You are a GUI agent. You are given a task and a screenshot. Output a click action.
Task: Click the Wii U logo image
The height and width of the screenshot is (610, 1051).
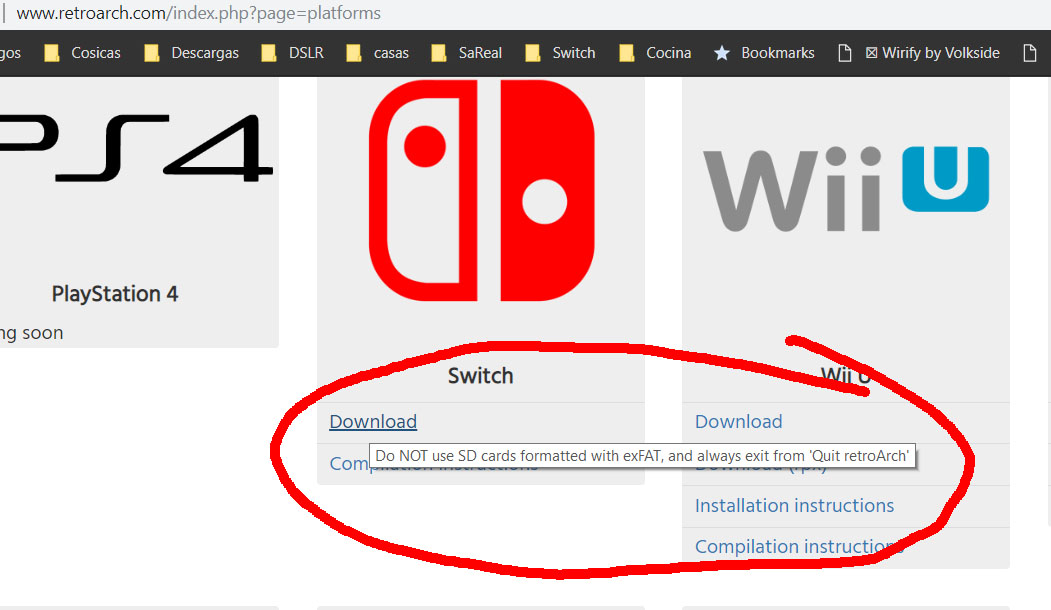[846, 189]
